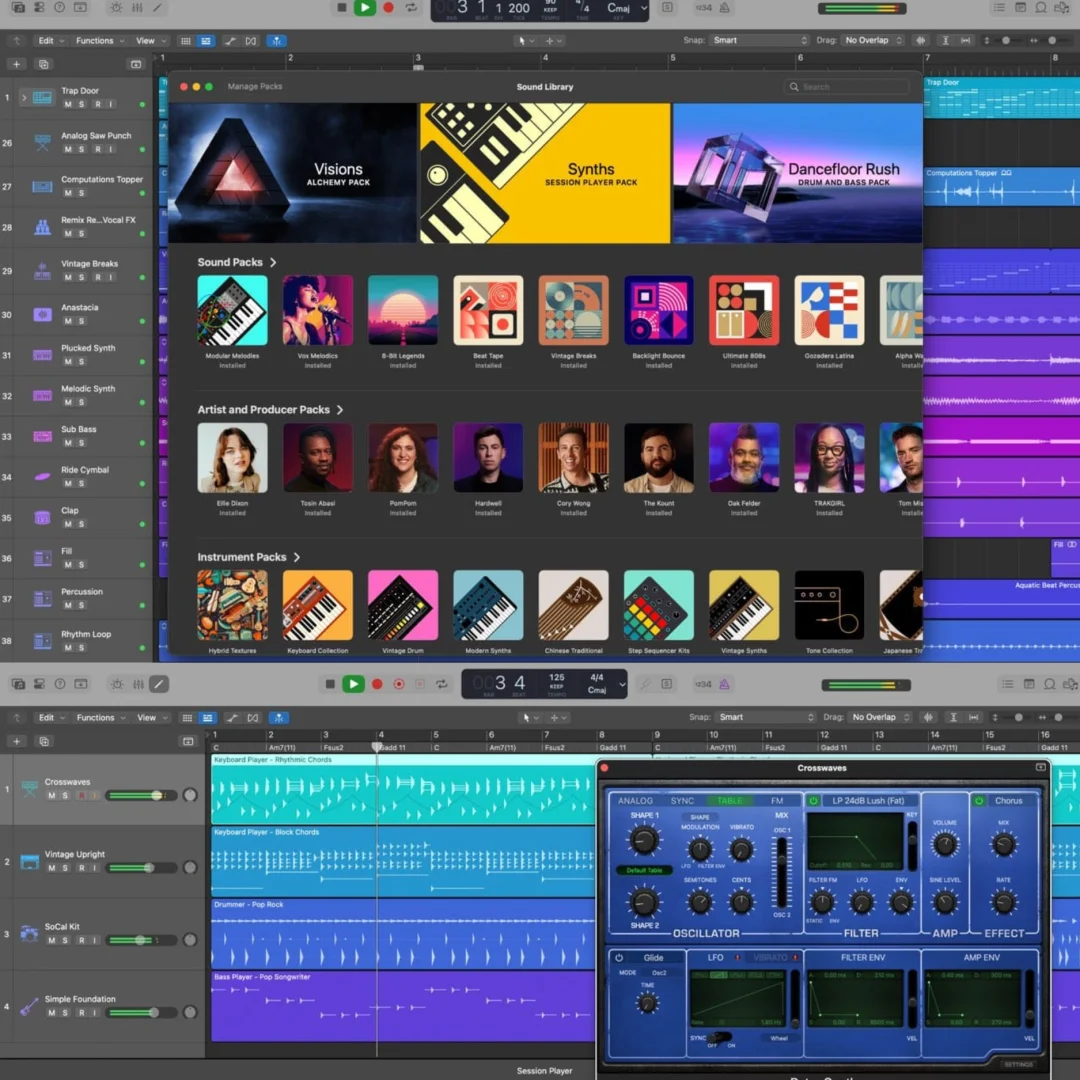This screenshot has height=1080, width=1080.
Task: Open the Vintage Breaks sound pack
Action: (x=573, y=310)
